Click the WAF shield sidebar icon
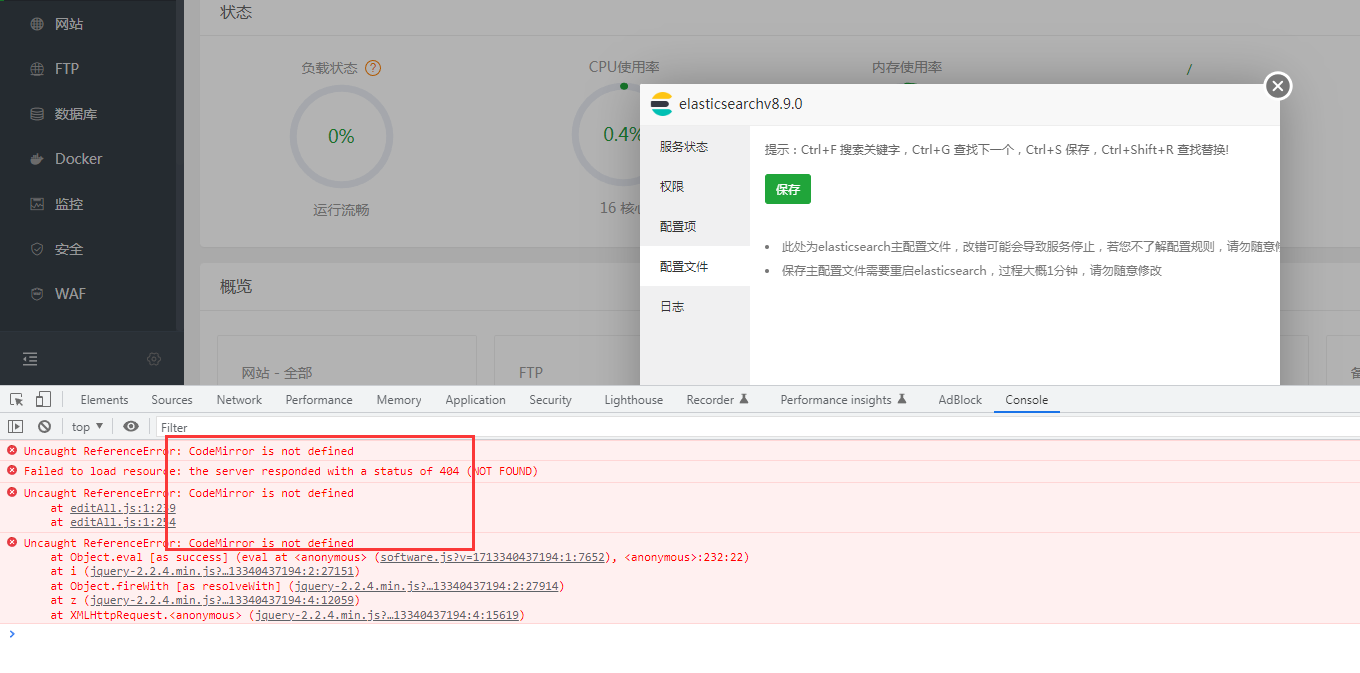This screenshot has height=673, width=1360. (x=37, y=294)
